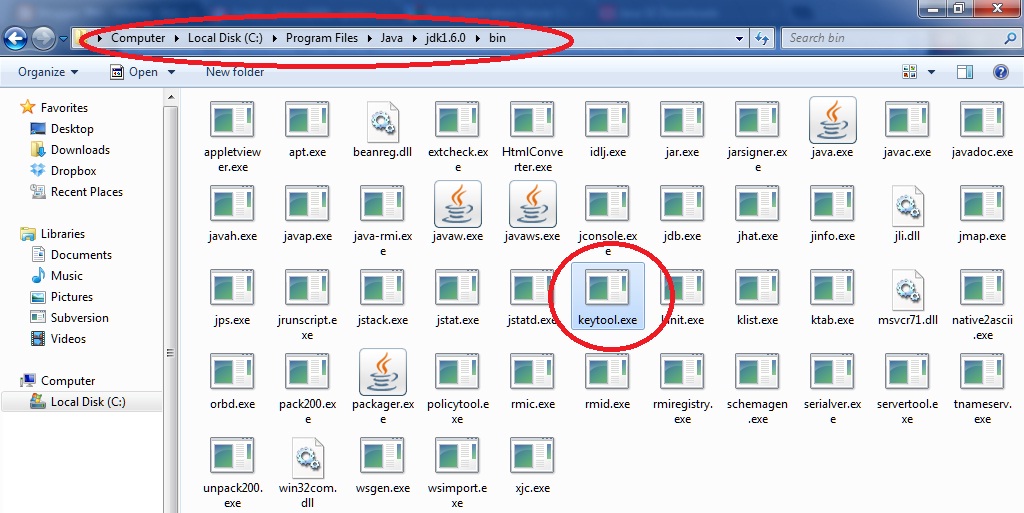Screen dimensions: 1024x513
Task: Click Java in the address breadcrumb
Action: click(392, 38)
